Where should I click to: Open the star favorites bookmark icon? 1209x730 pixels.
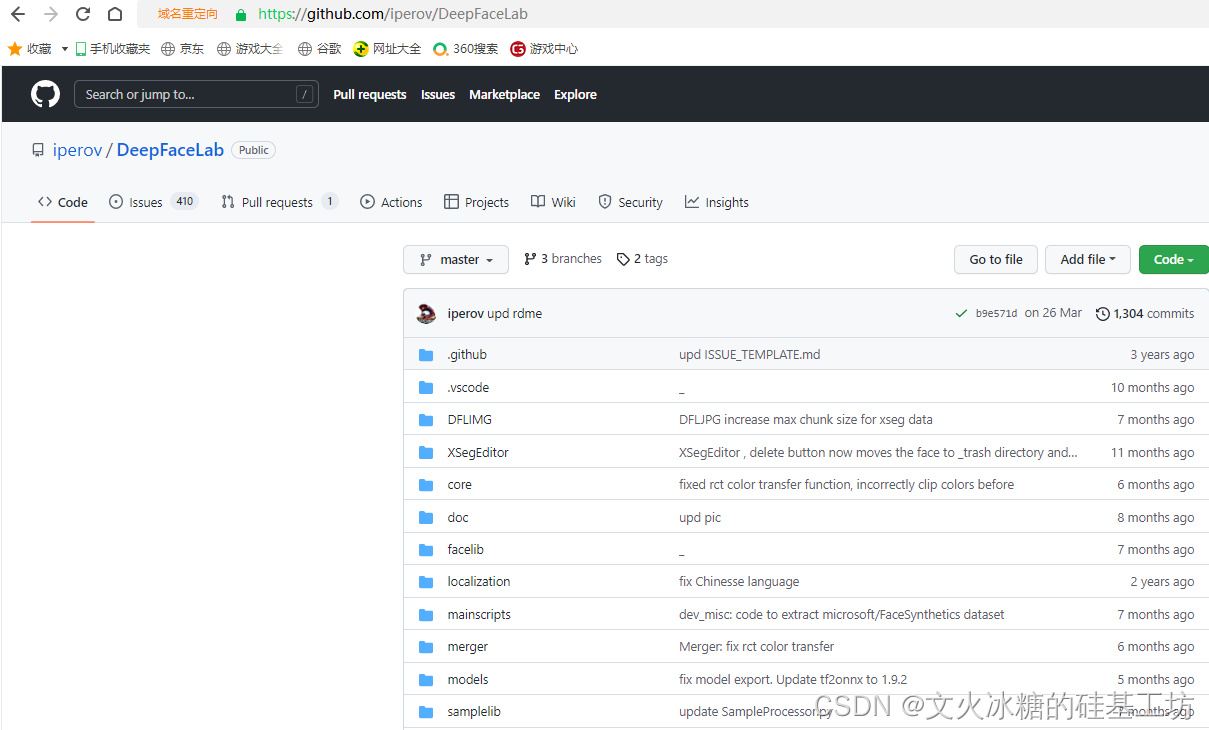pos(15,48)
